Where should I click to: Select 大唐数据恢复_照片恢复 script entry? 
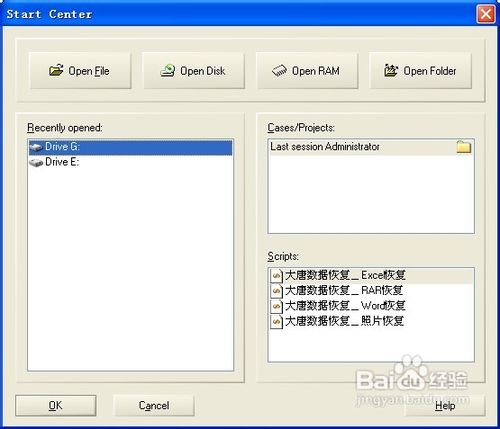coord(371,321)
